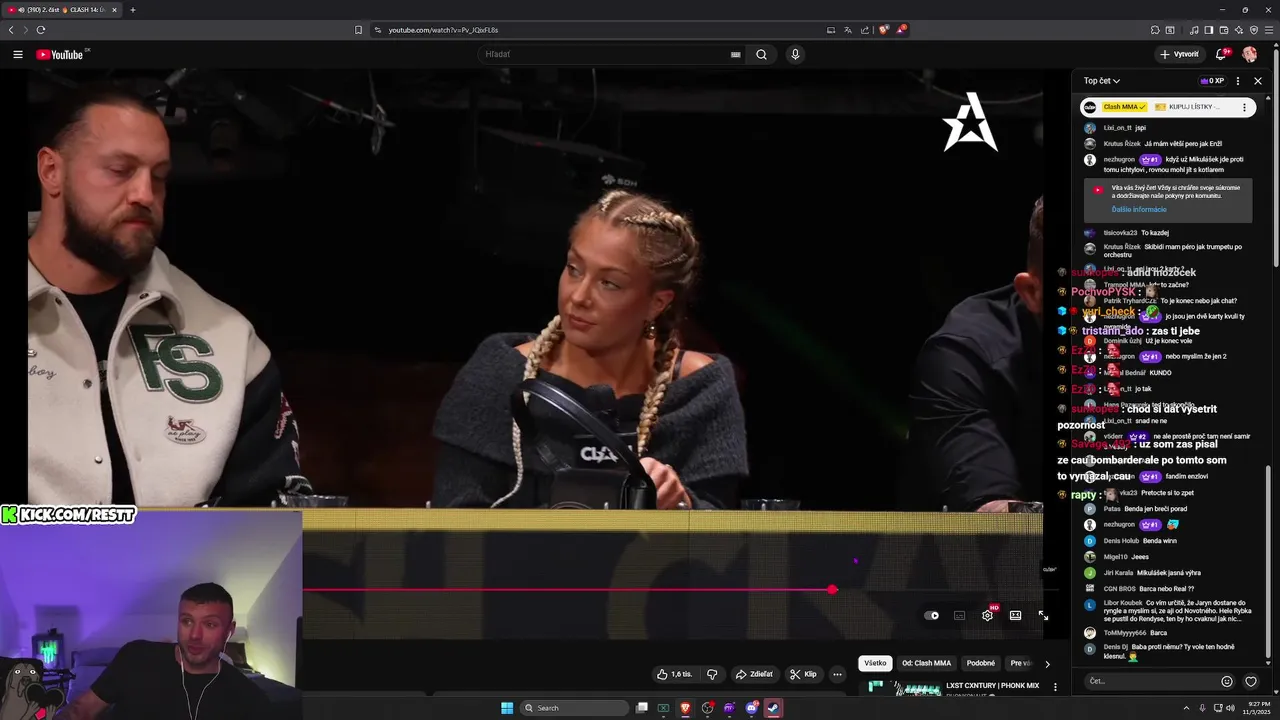The image size is (1280, 720).
Task: Start voice search with the microphone icon
Action: tap(795, 55)
